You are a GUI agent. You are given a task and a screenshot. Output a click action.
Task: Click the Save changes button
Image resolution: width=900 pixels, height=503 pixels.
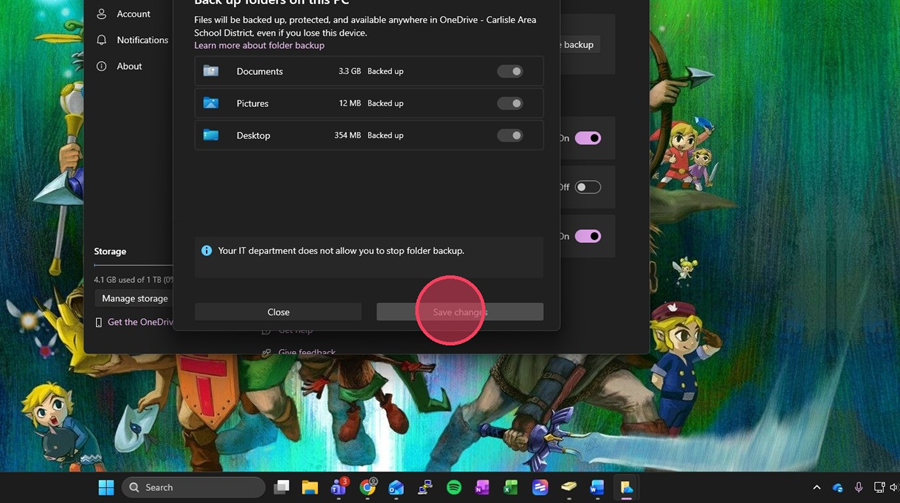click(x=460, y=312)
